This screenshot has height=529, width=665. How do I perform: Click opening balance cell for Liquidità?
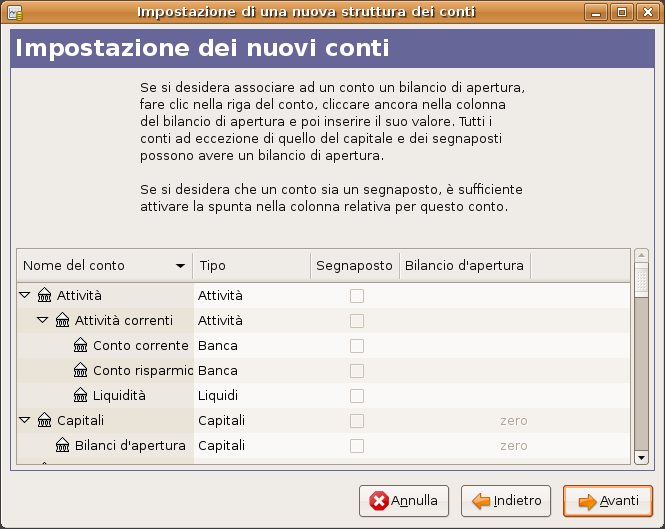[x=465, y=395]
